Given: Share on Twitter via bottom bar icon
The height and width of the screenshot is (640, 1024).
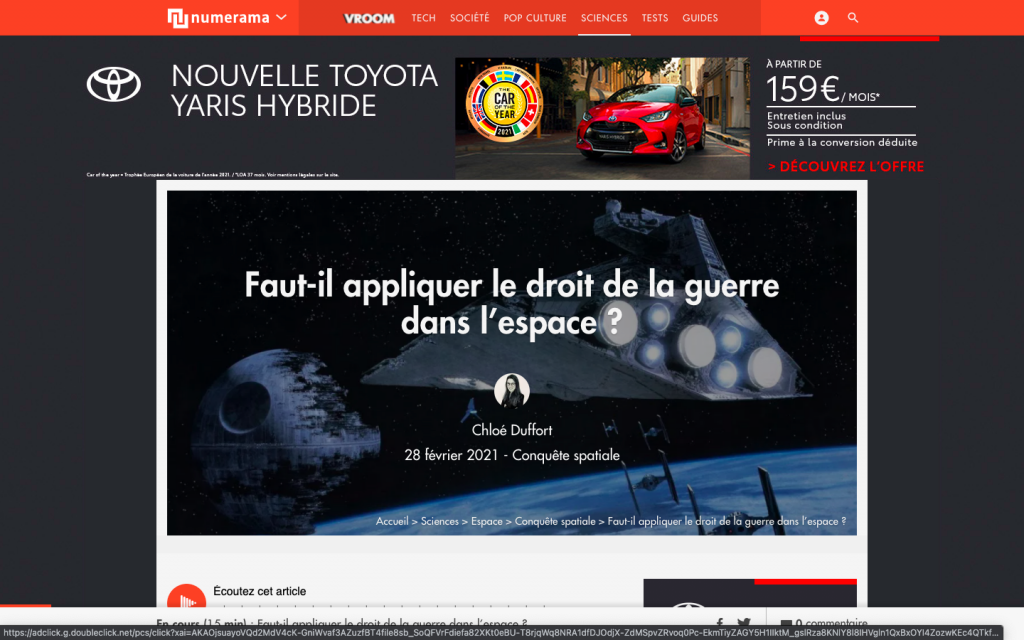Looking at the screenshot, I should pyautogui.click(x=744, y=623).
